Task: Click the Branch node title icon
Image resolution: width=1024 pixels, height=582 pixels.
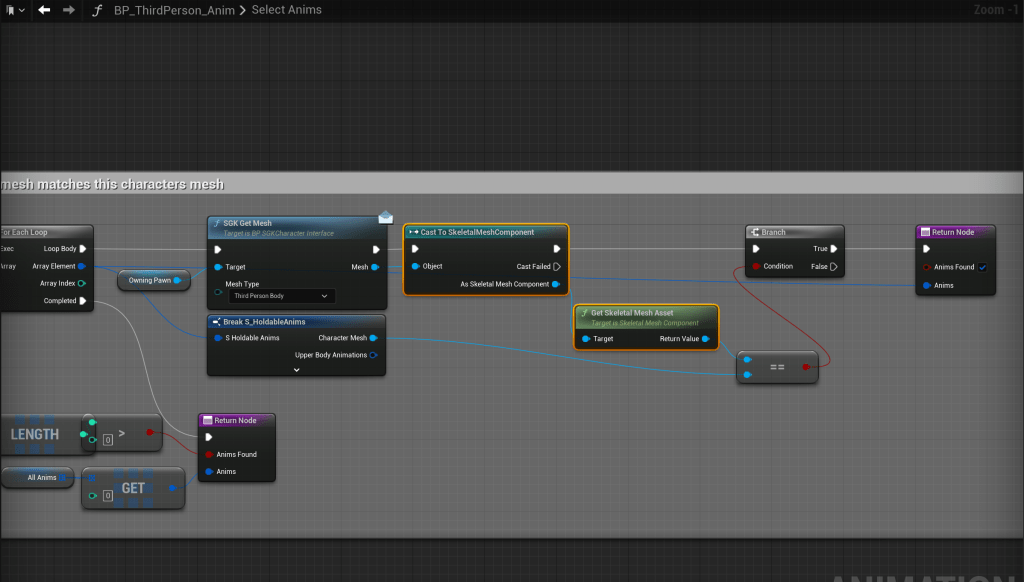Action: point(754,232)
